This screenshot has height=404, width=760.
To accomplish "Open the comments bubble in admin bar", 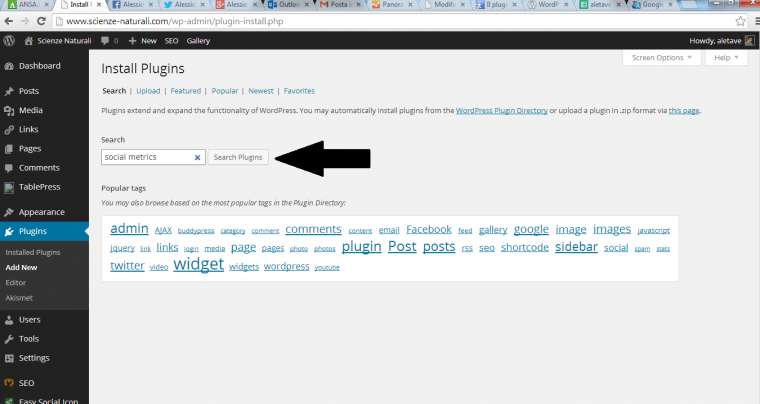I will [105, 41].
